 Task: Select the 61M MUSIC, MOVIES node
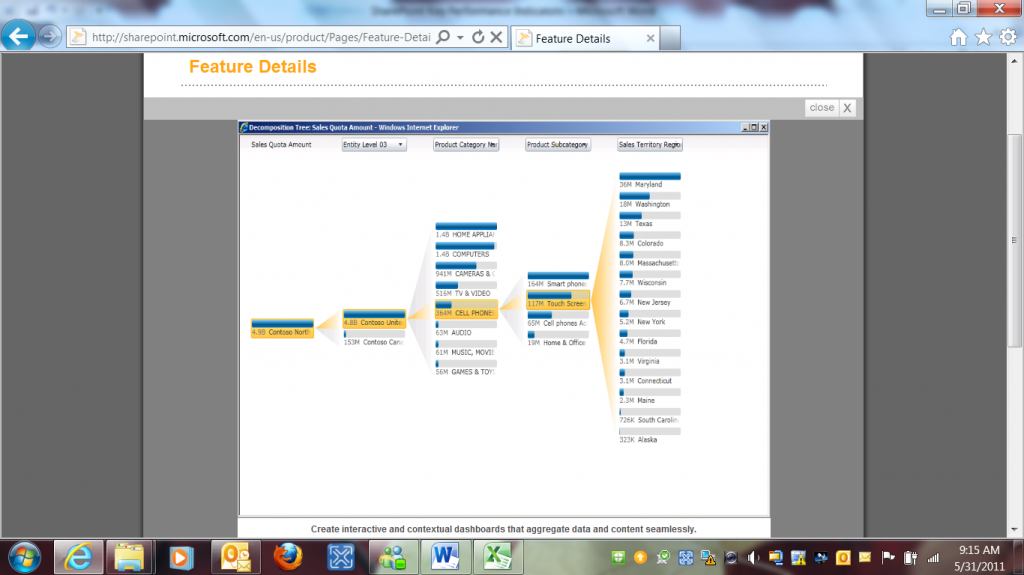pyautogui.click(x=466, y=348)
